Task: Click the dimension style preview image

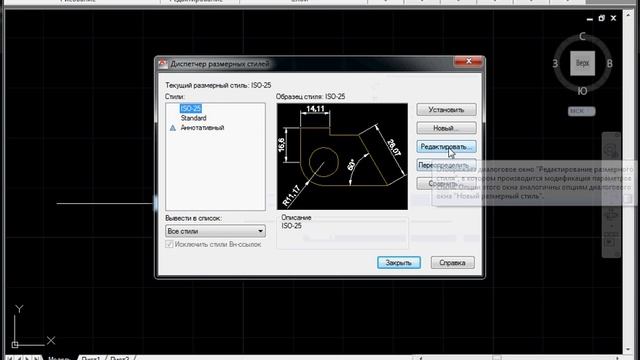Action: (342, 156)
